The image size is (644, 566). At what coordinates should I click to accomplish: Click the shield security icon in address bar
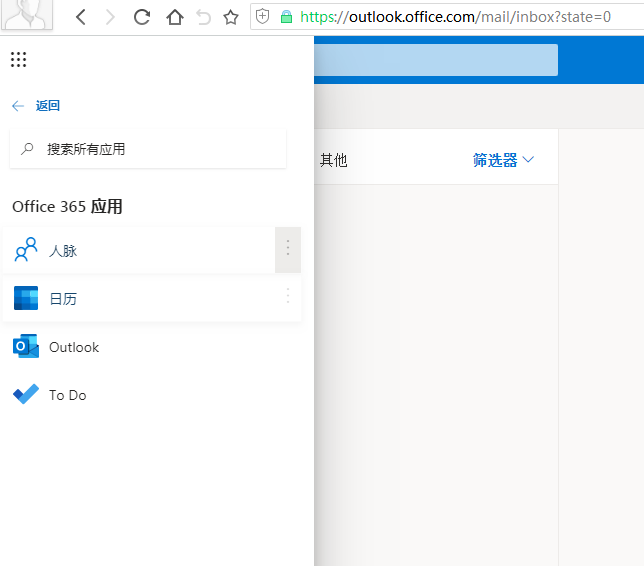coord(262,17)
